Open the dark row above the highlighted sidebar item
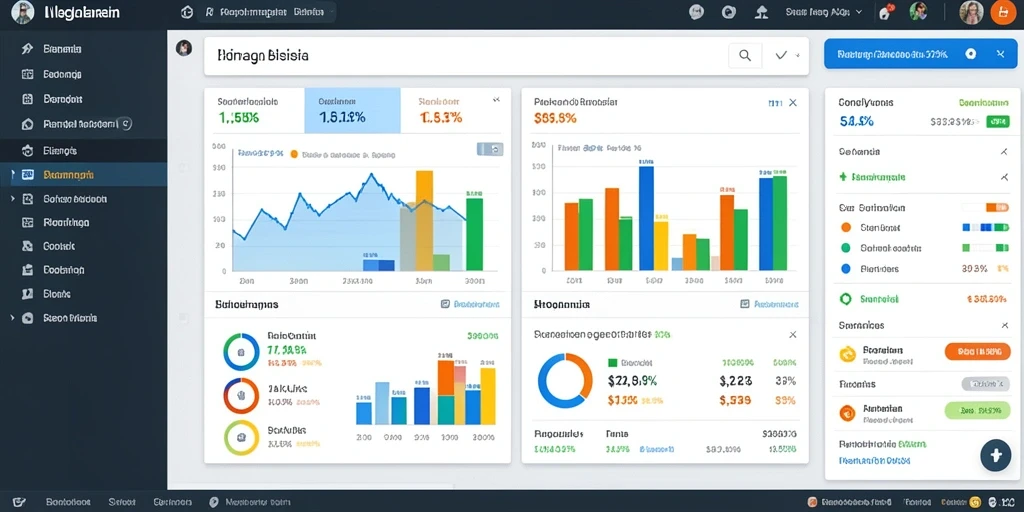Viewport: 1024px width, 512px height. pos(84,150)
